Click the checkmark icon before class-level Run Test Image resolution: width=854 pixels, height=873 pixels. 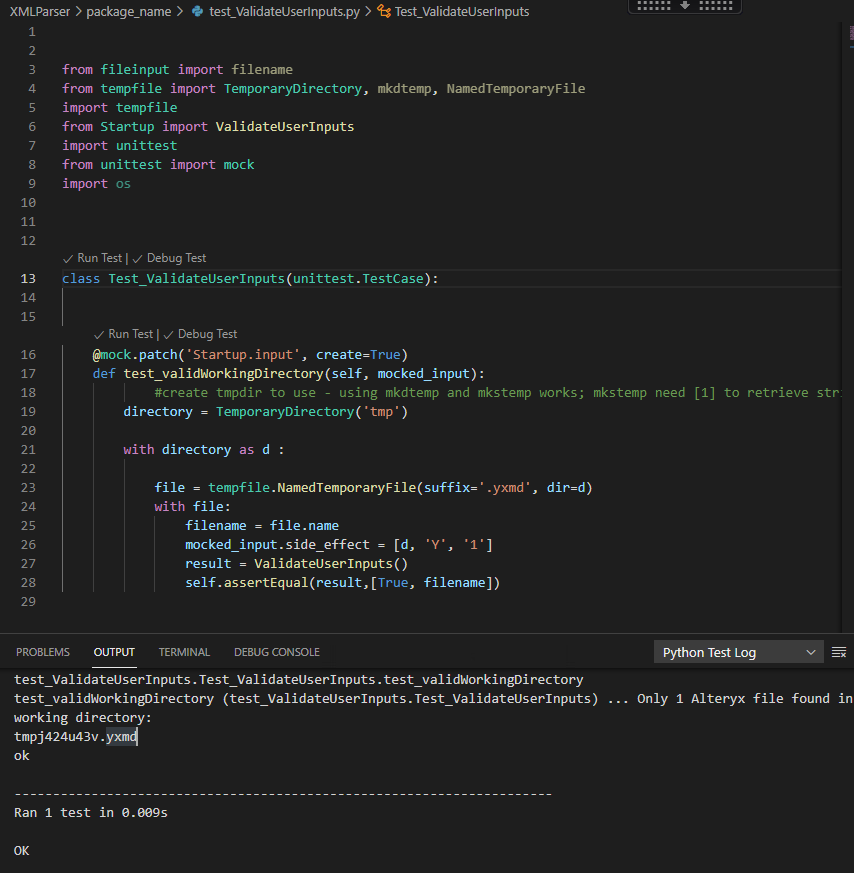click(68, 258)
